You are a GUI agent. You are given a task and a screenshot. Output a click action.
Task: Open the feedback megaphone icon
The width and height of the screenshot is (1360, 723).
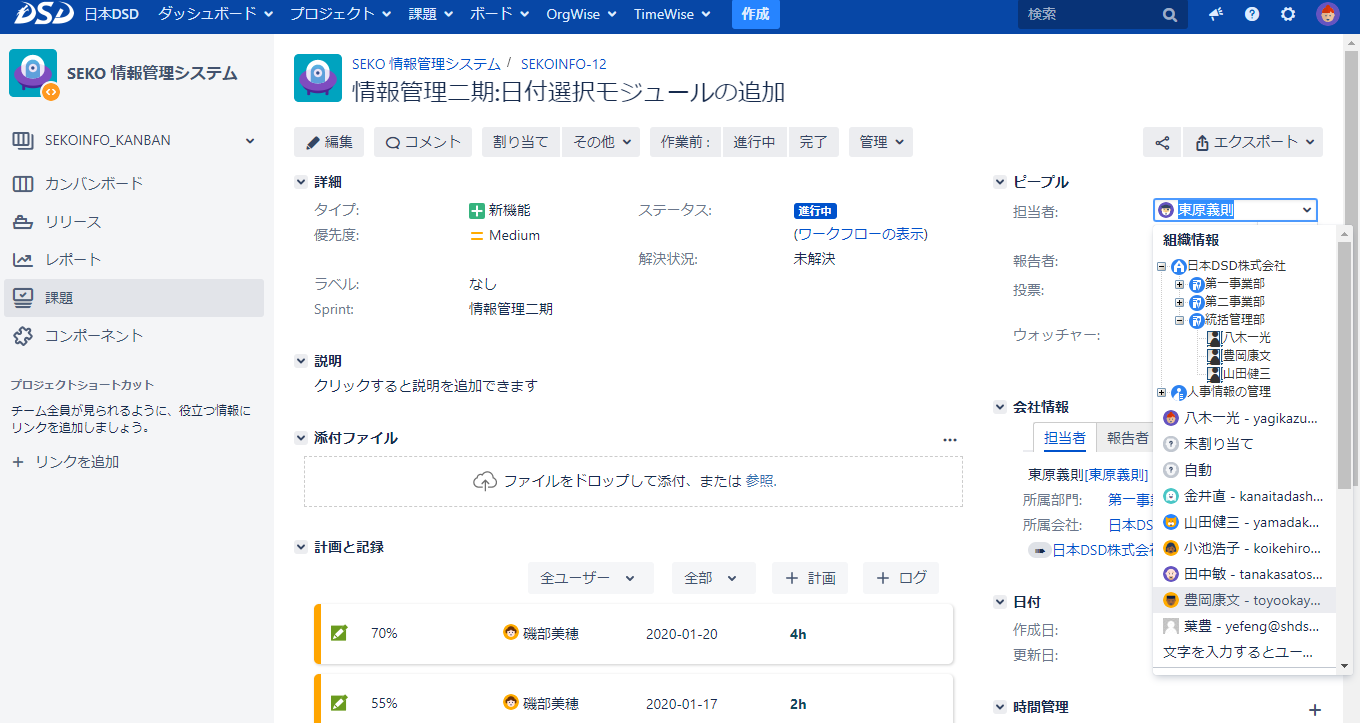(1216, 15)
